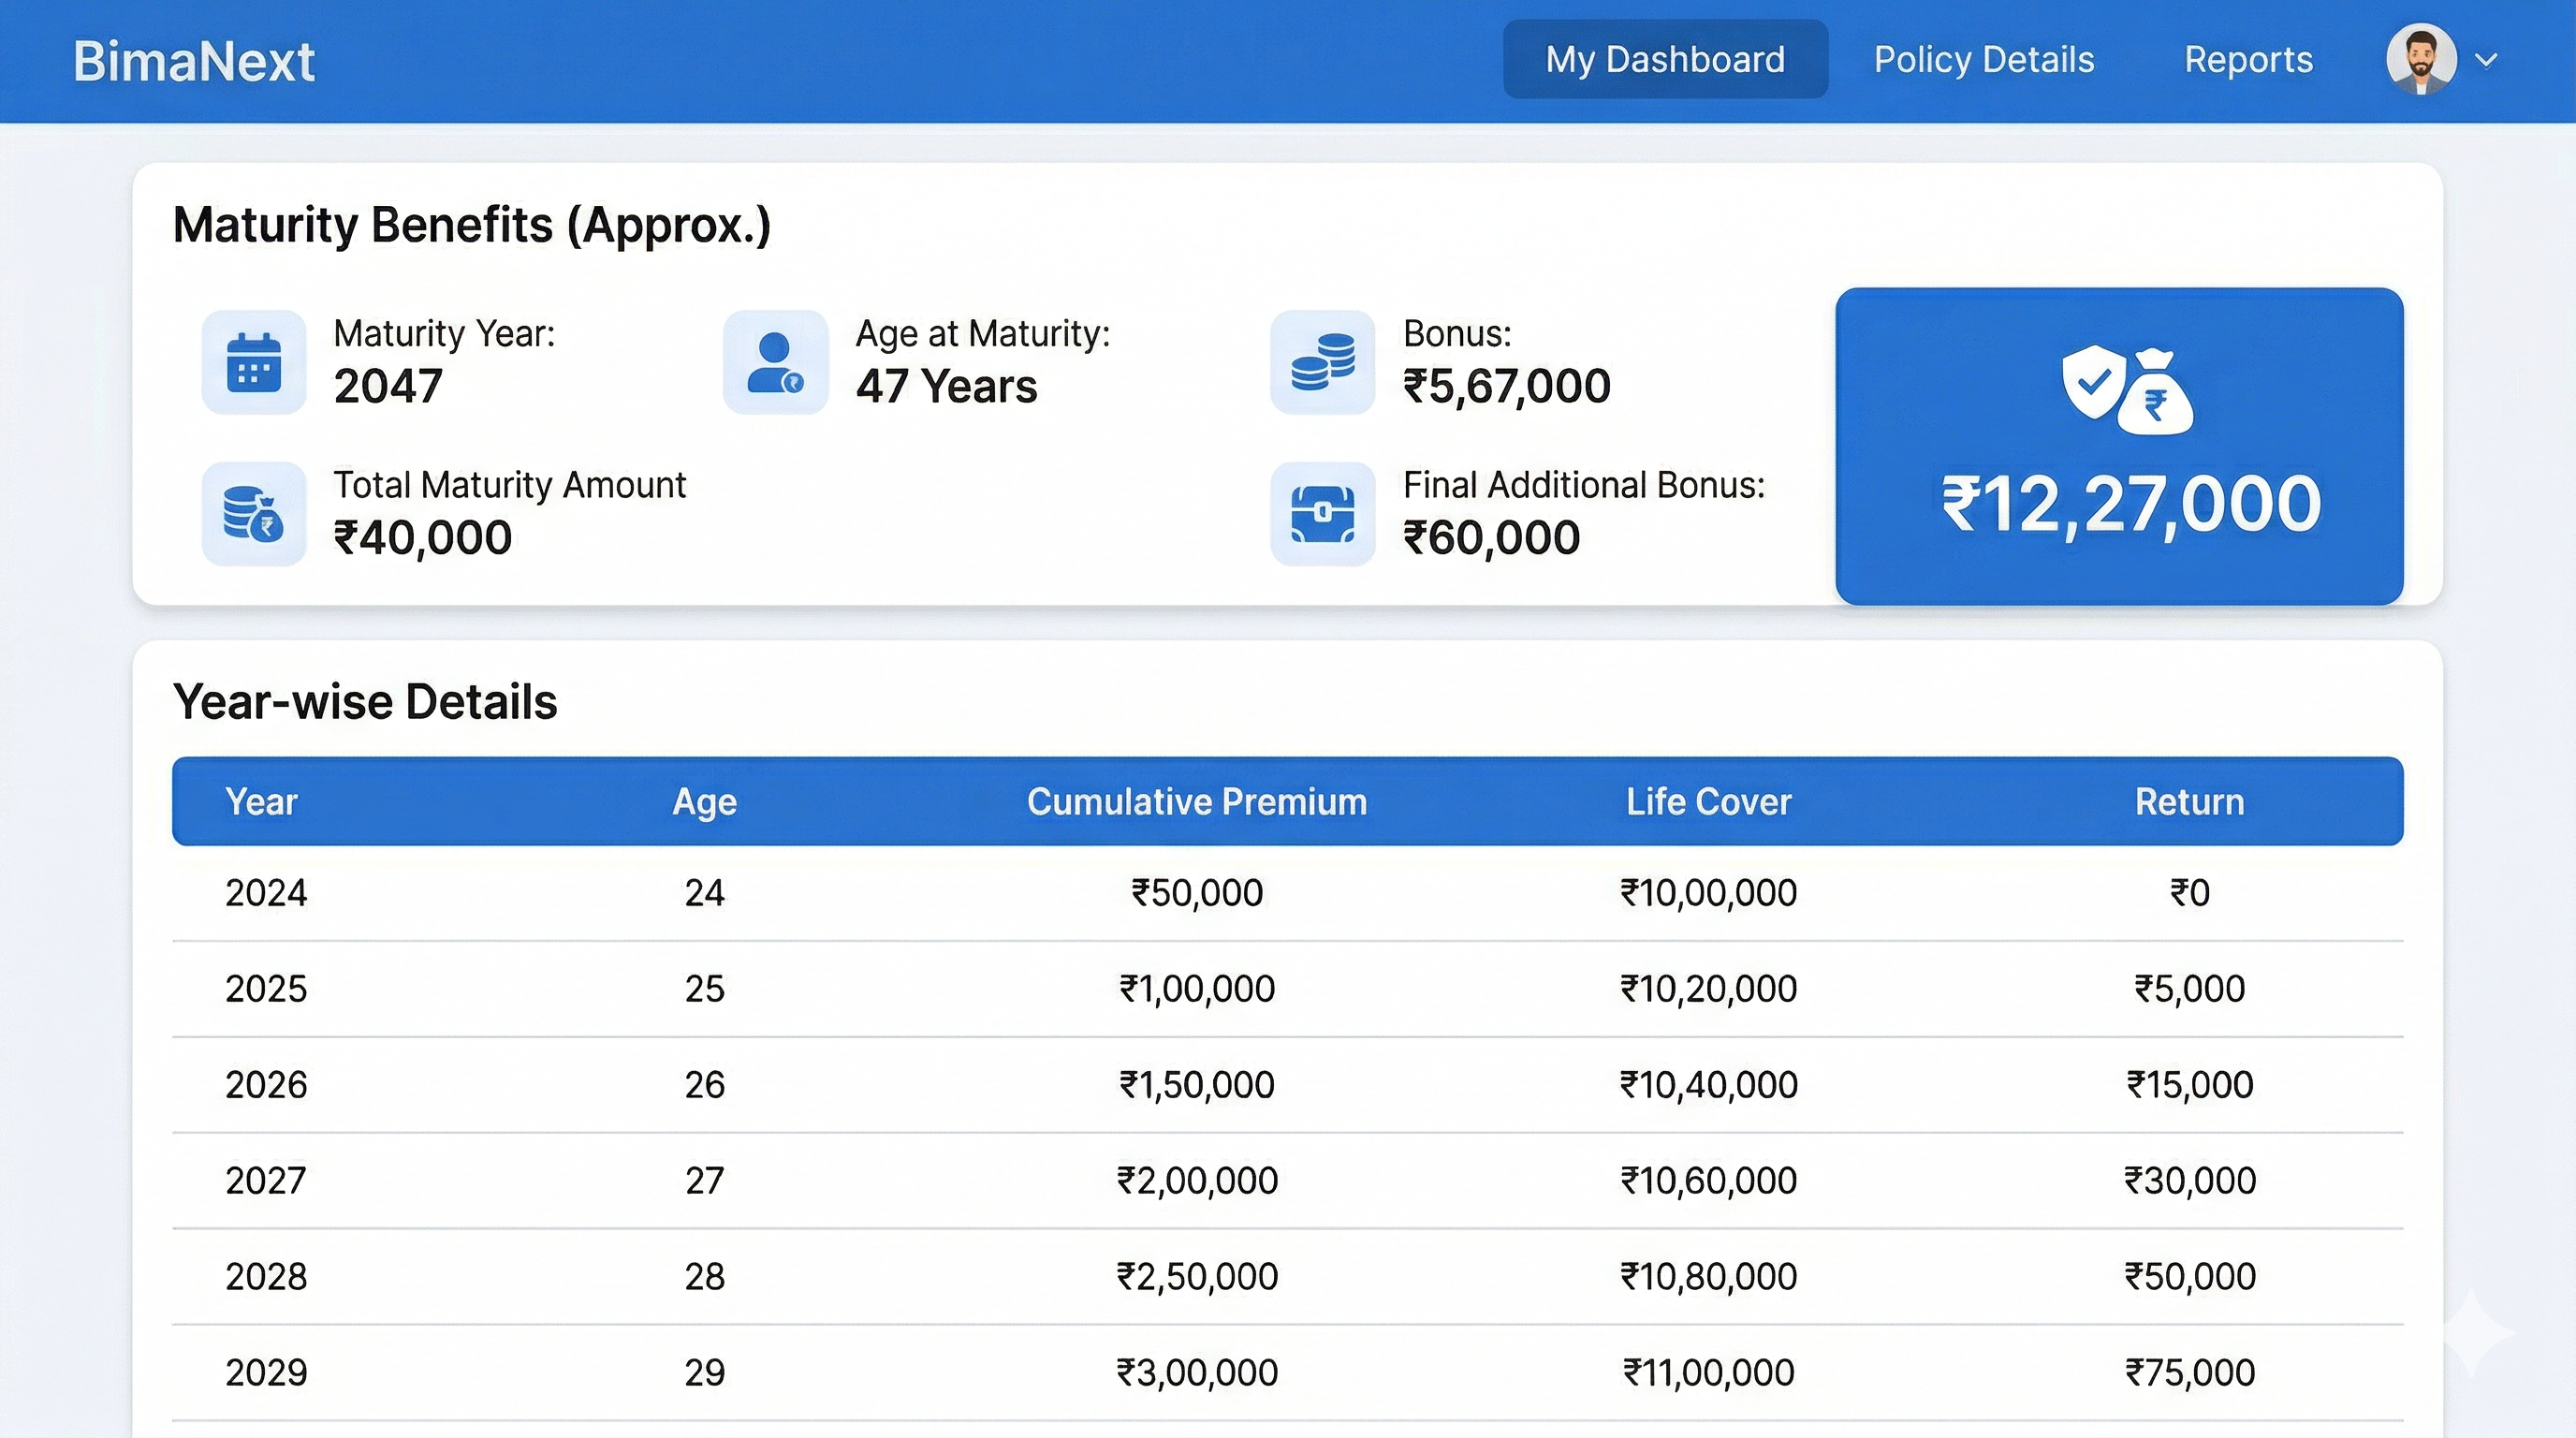The height and width of the screenshot is (1438, 2576).
Task: Click the Life Cover column header
Action: coord(1708,802)
